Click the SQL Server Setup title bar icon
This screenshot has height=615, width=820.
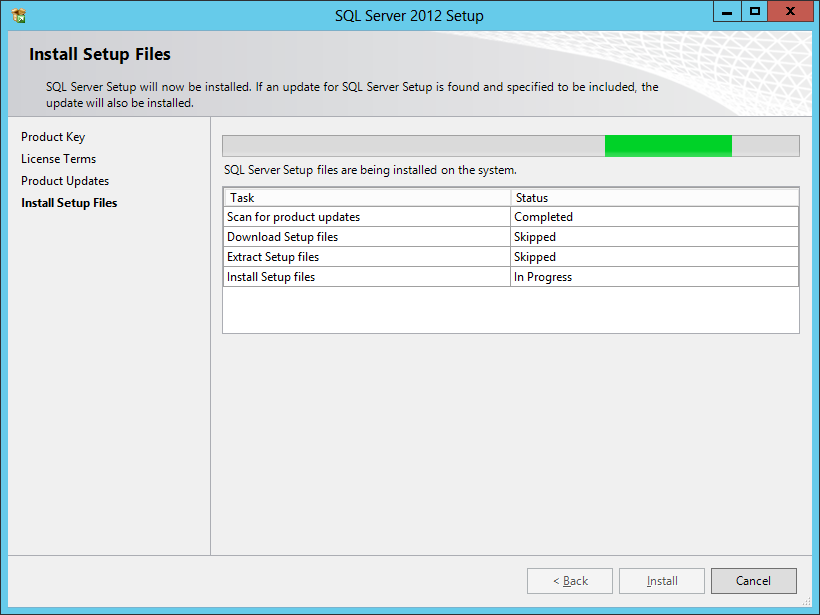(18, 16)
